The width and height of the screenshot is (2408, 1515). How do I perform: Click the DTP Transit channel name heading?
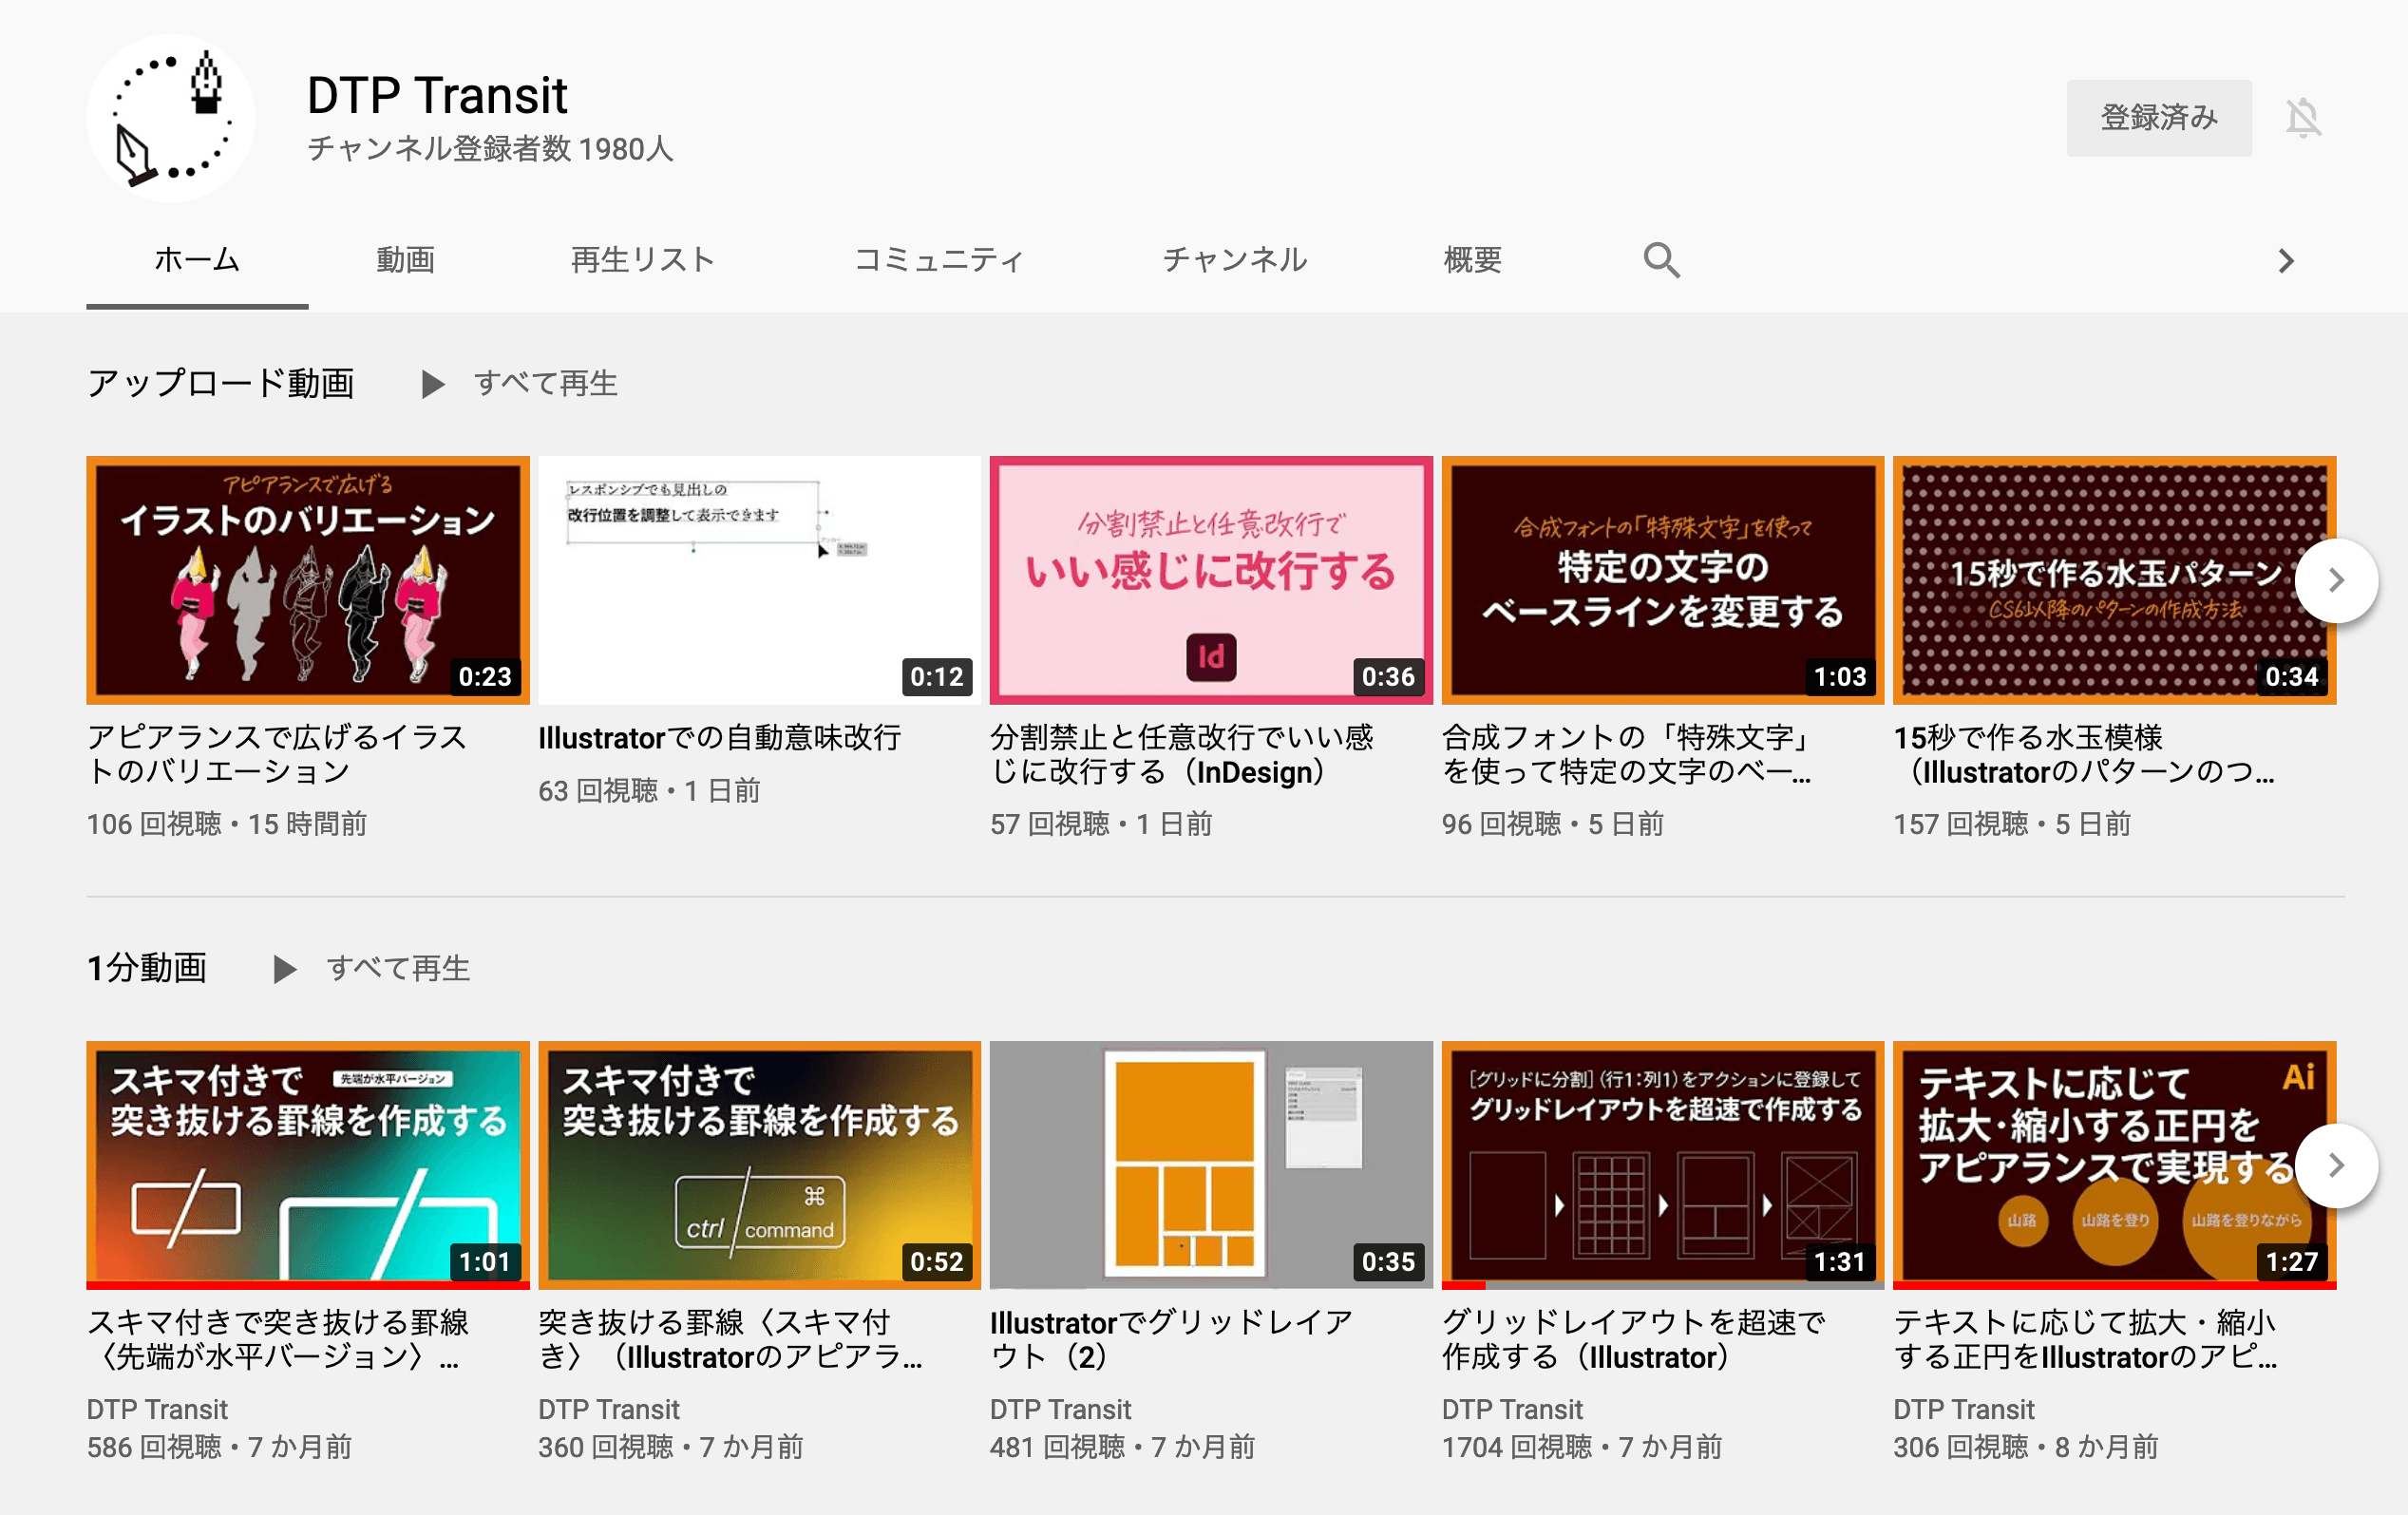[437, 96]
